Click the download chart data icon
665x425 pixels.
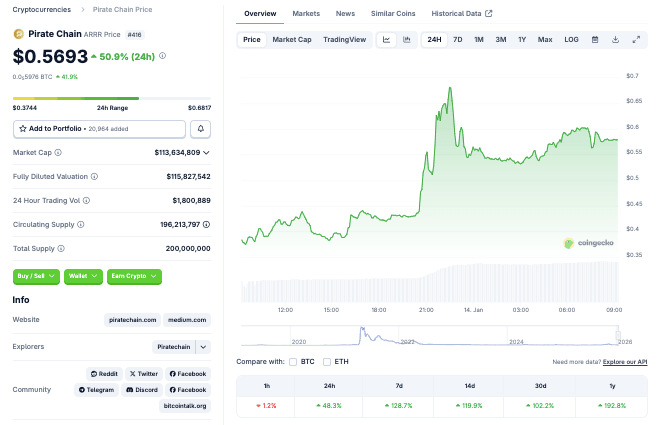(x=615, y=39)
